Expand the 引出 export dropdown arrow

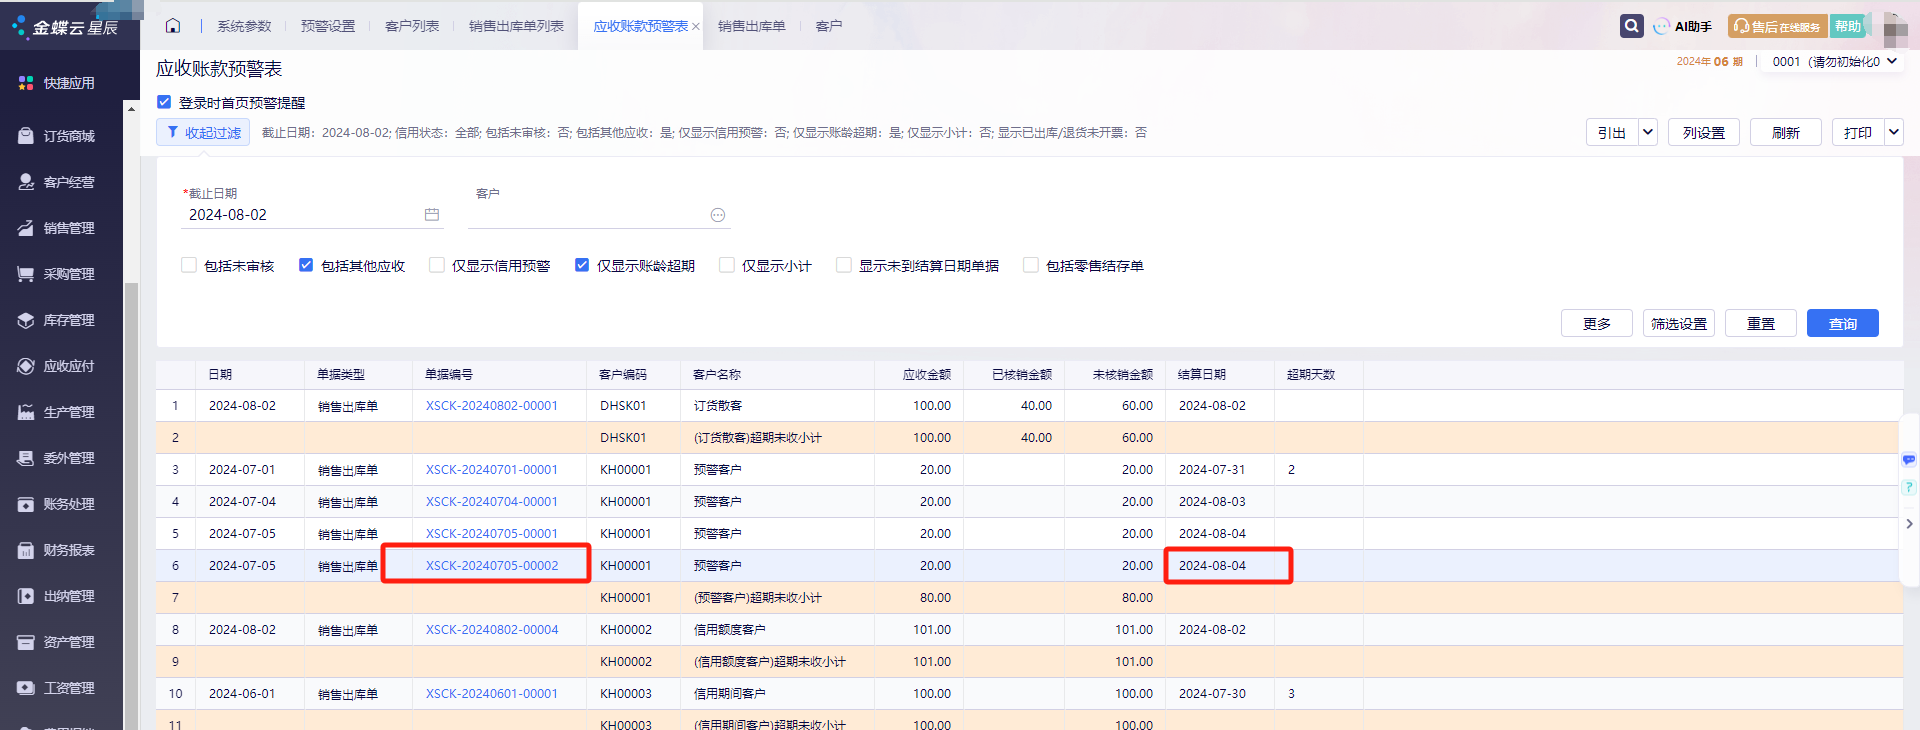click(1648, 132)
